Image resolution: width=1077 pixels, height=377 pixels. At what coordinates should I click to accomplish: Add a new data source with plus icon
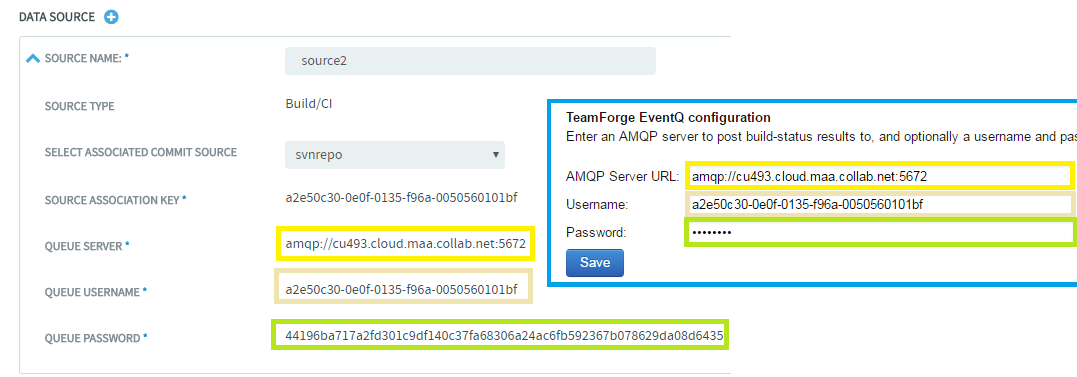pos(111,17)
